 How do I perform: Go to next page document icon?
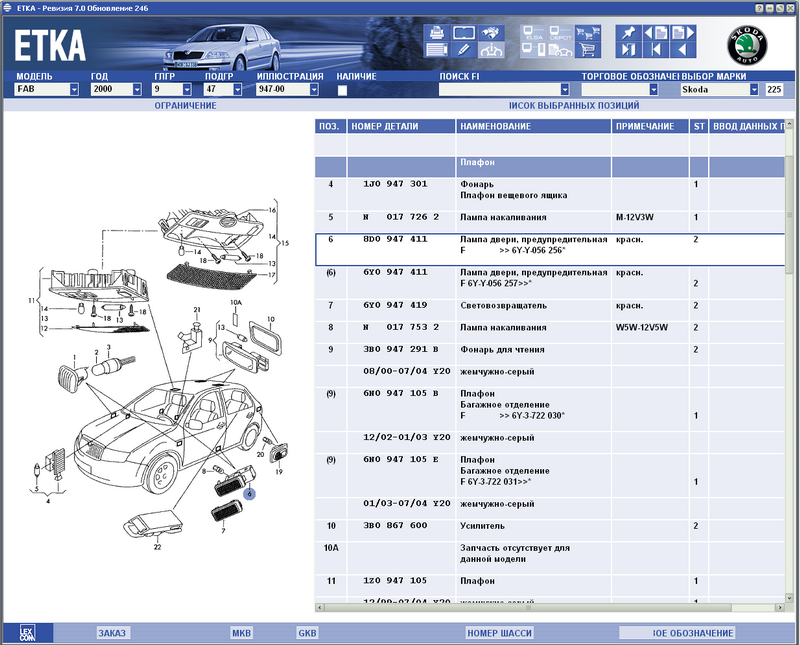683,33
